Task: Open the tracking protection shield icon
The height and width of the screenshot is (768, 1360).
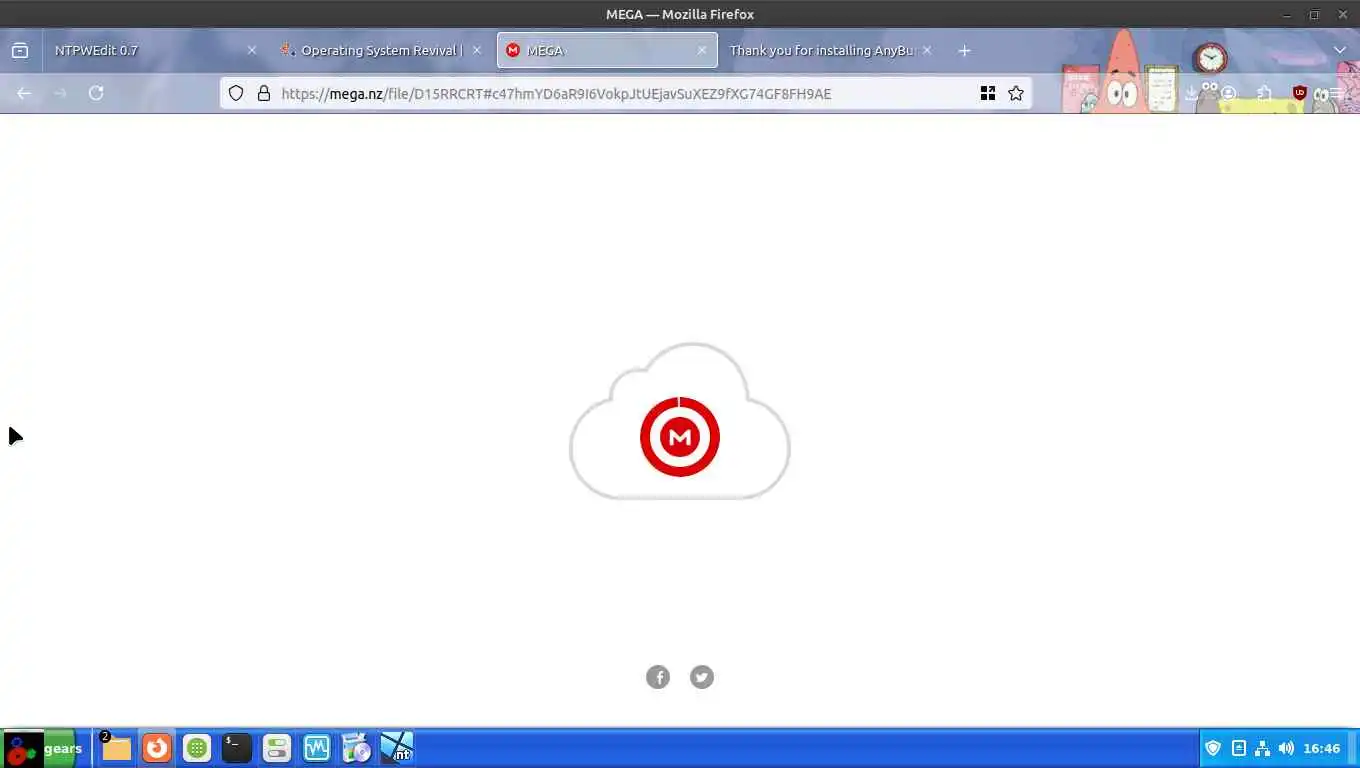Action: [236, 93]
